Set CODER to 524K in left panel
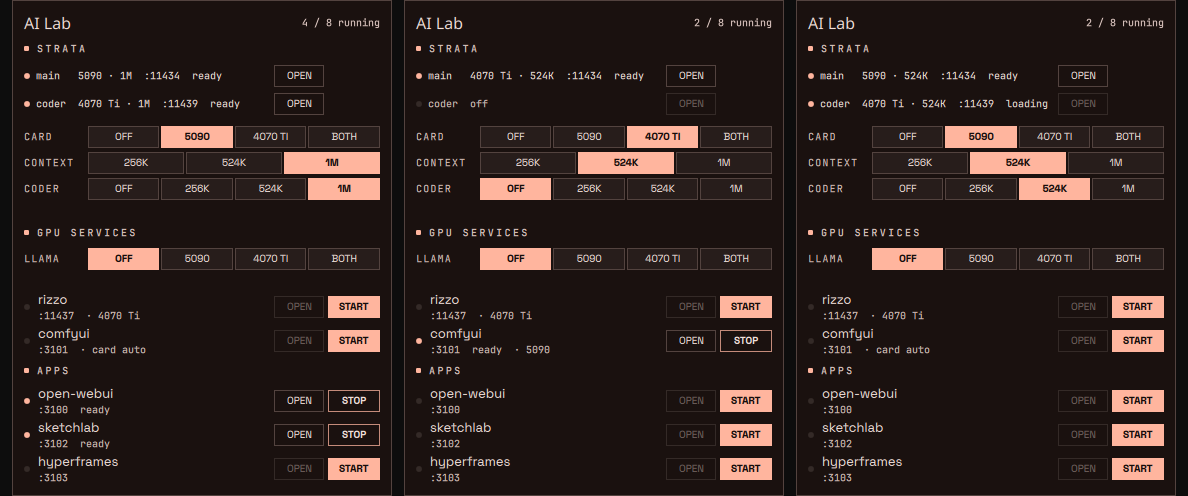The height and width of the screenshot is (496, 1188). [x=270, y=189]
